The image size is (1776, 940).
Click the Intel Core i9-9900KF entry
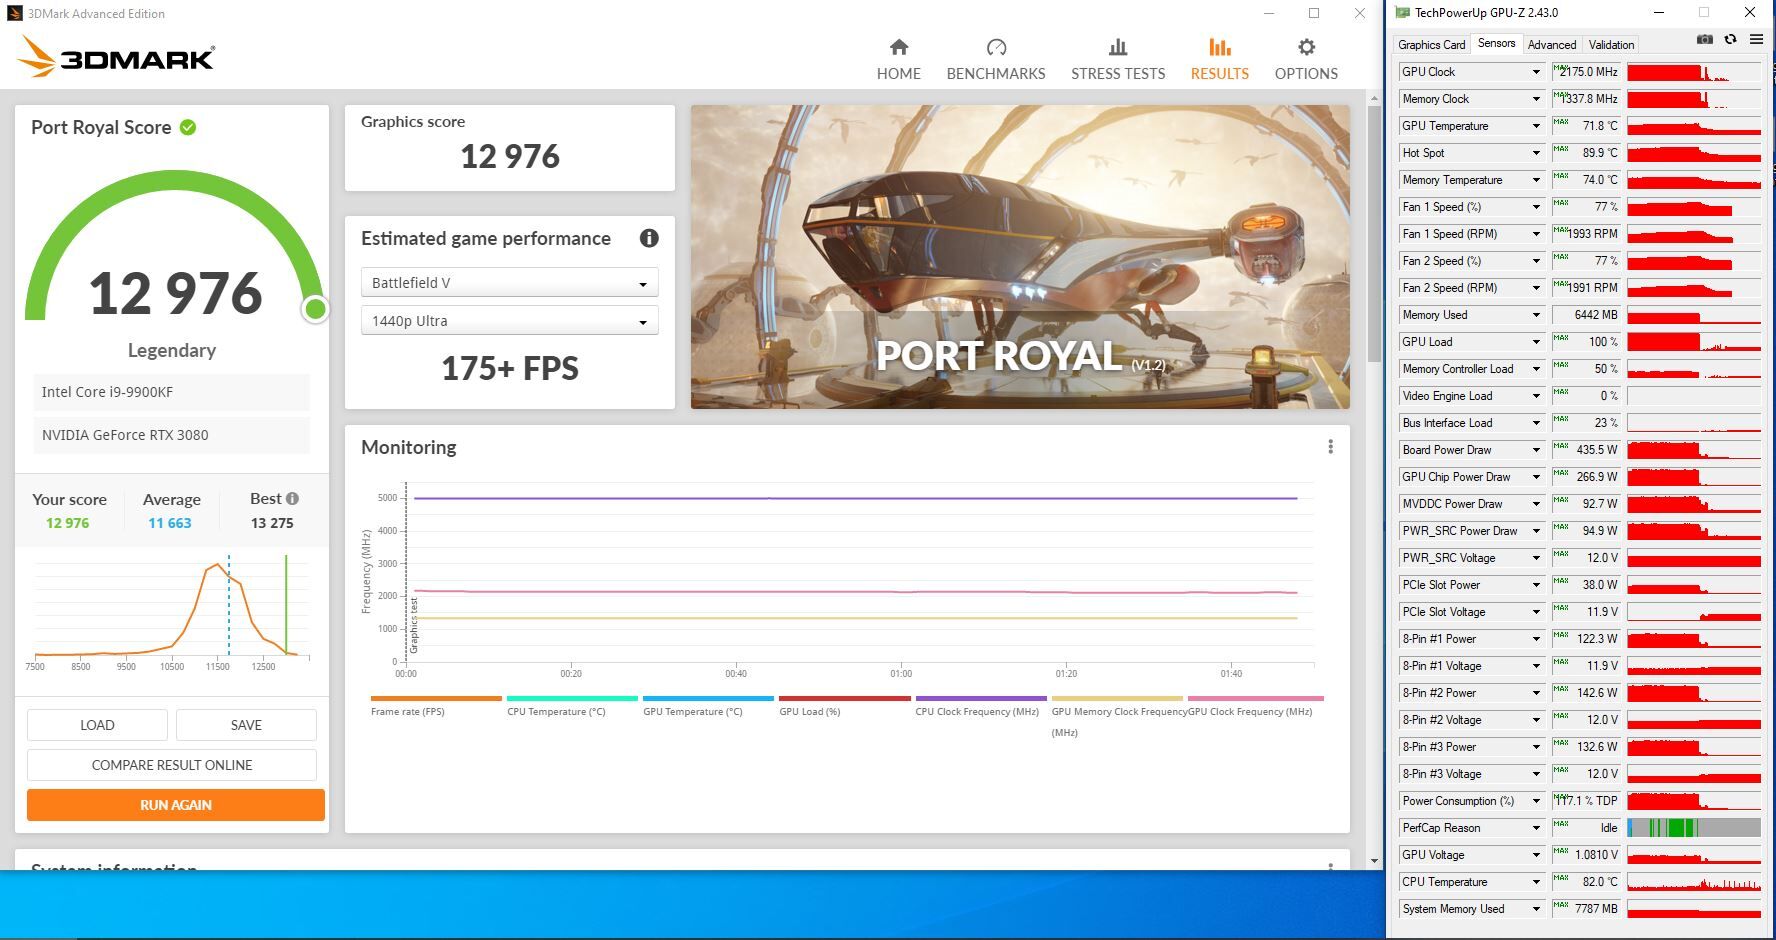pyautogui.click(x=172, y=392)
